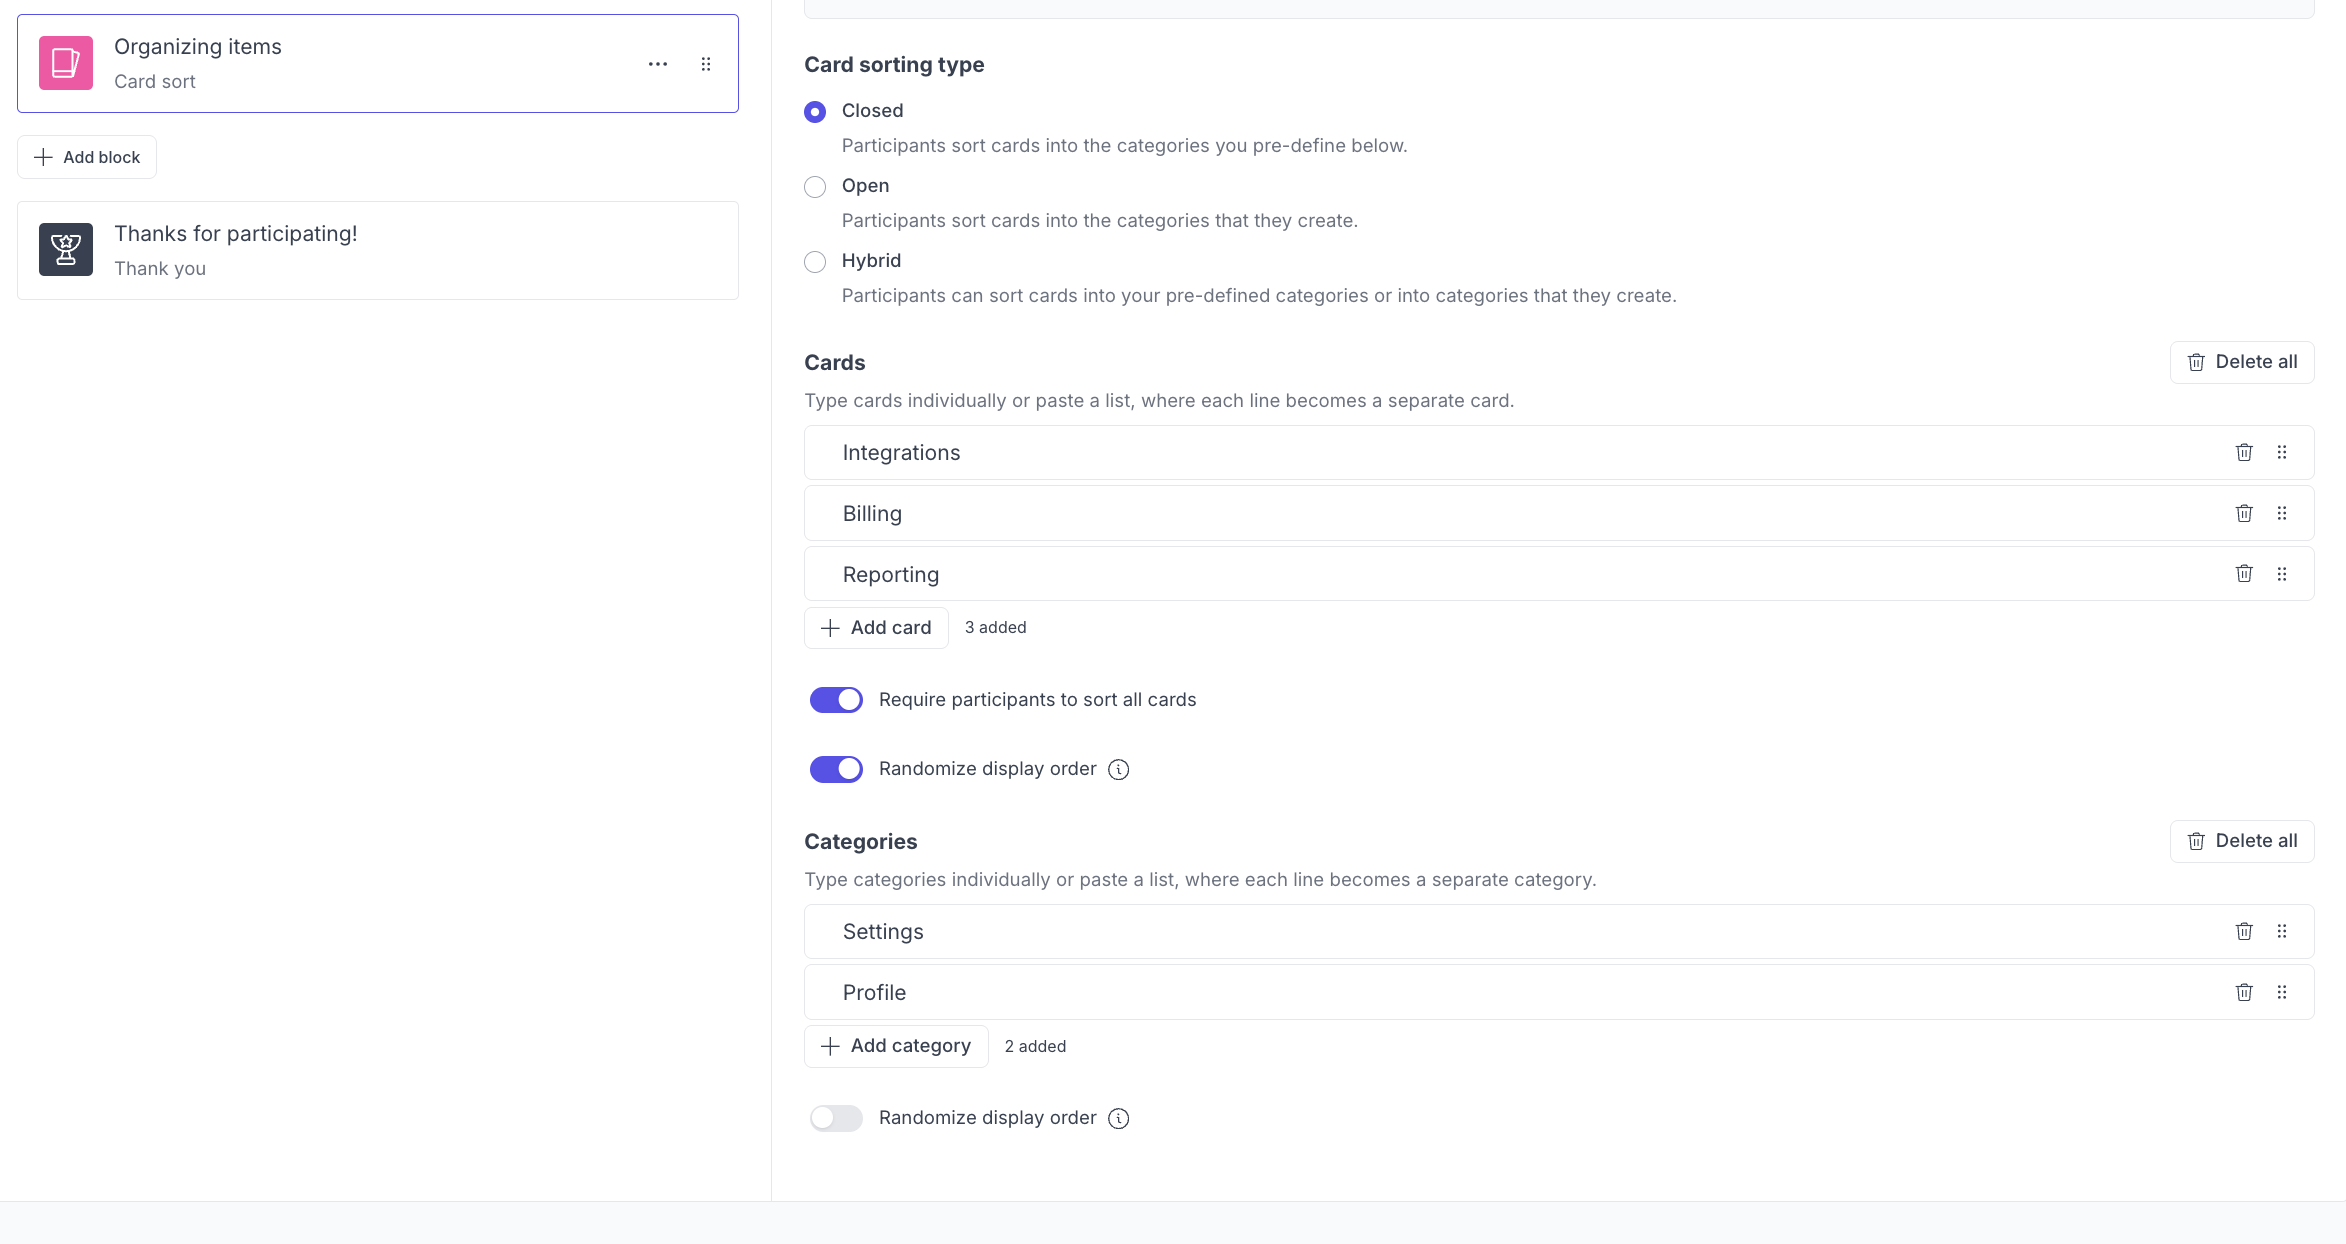Click drag handle on Organizing items block
The height and width of the screenshot is (1244, 2346).
coord(706,64)
